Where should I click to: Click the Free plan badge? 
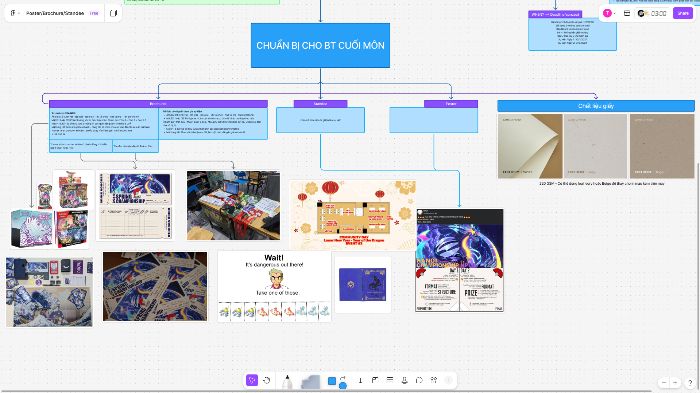point(94,13)
